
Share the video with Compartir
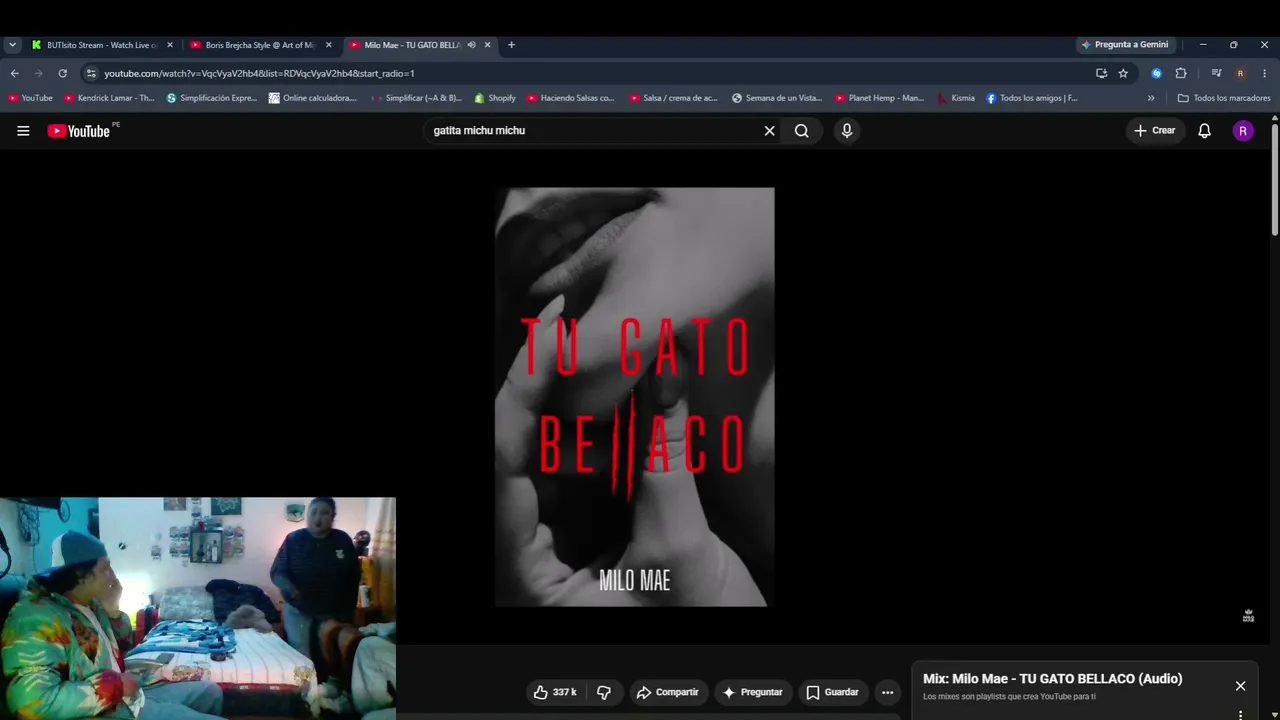tap(668, 692)
